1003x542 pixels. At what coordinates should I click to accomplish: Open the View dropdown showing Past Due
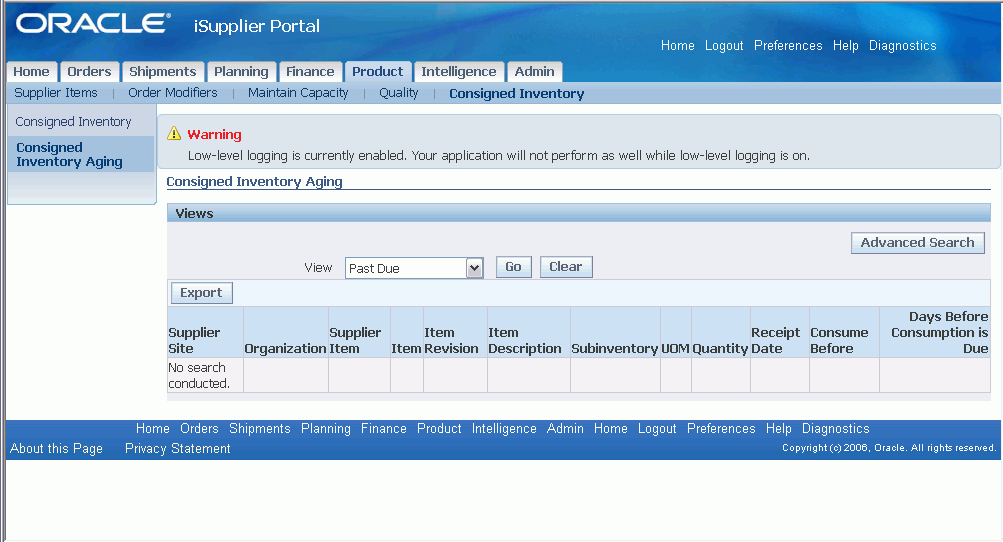[414, 268]
